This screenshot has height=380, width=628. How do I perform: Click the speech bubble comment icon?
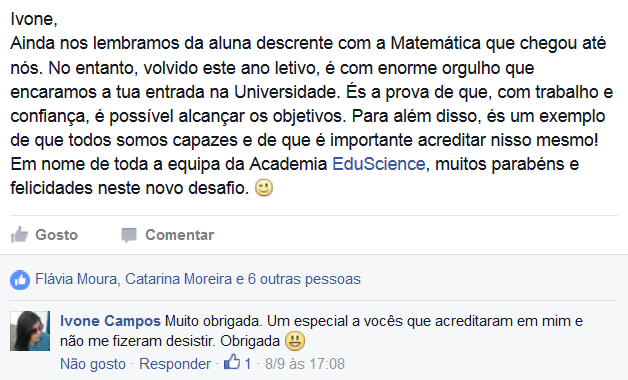coord(129,235)
